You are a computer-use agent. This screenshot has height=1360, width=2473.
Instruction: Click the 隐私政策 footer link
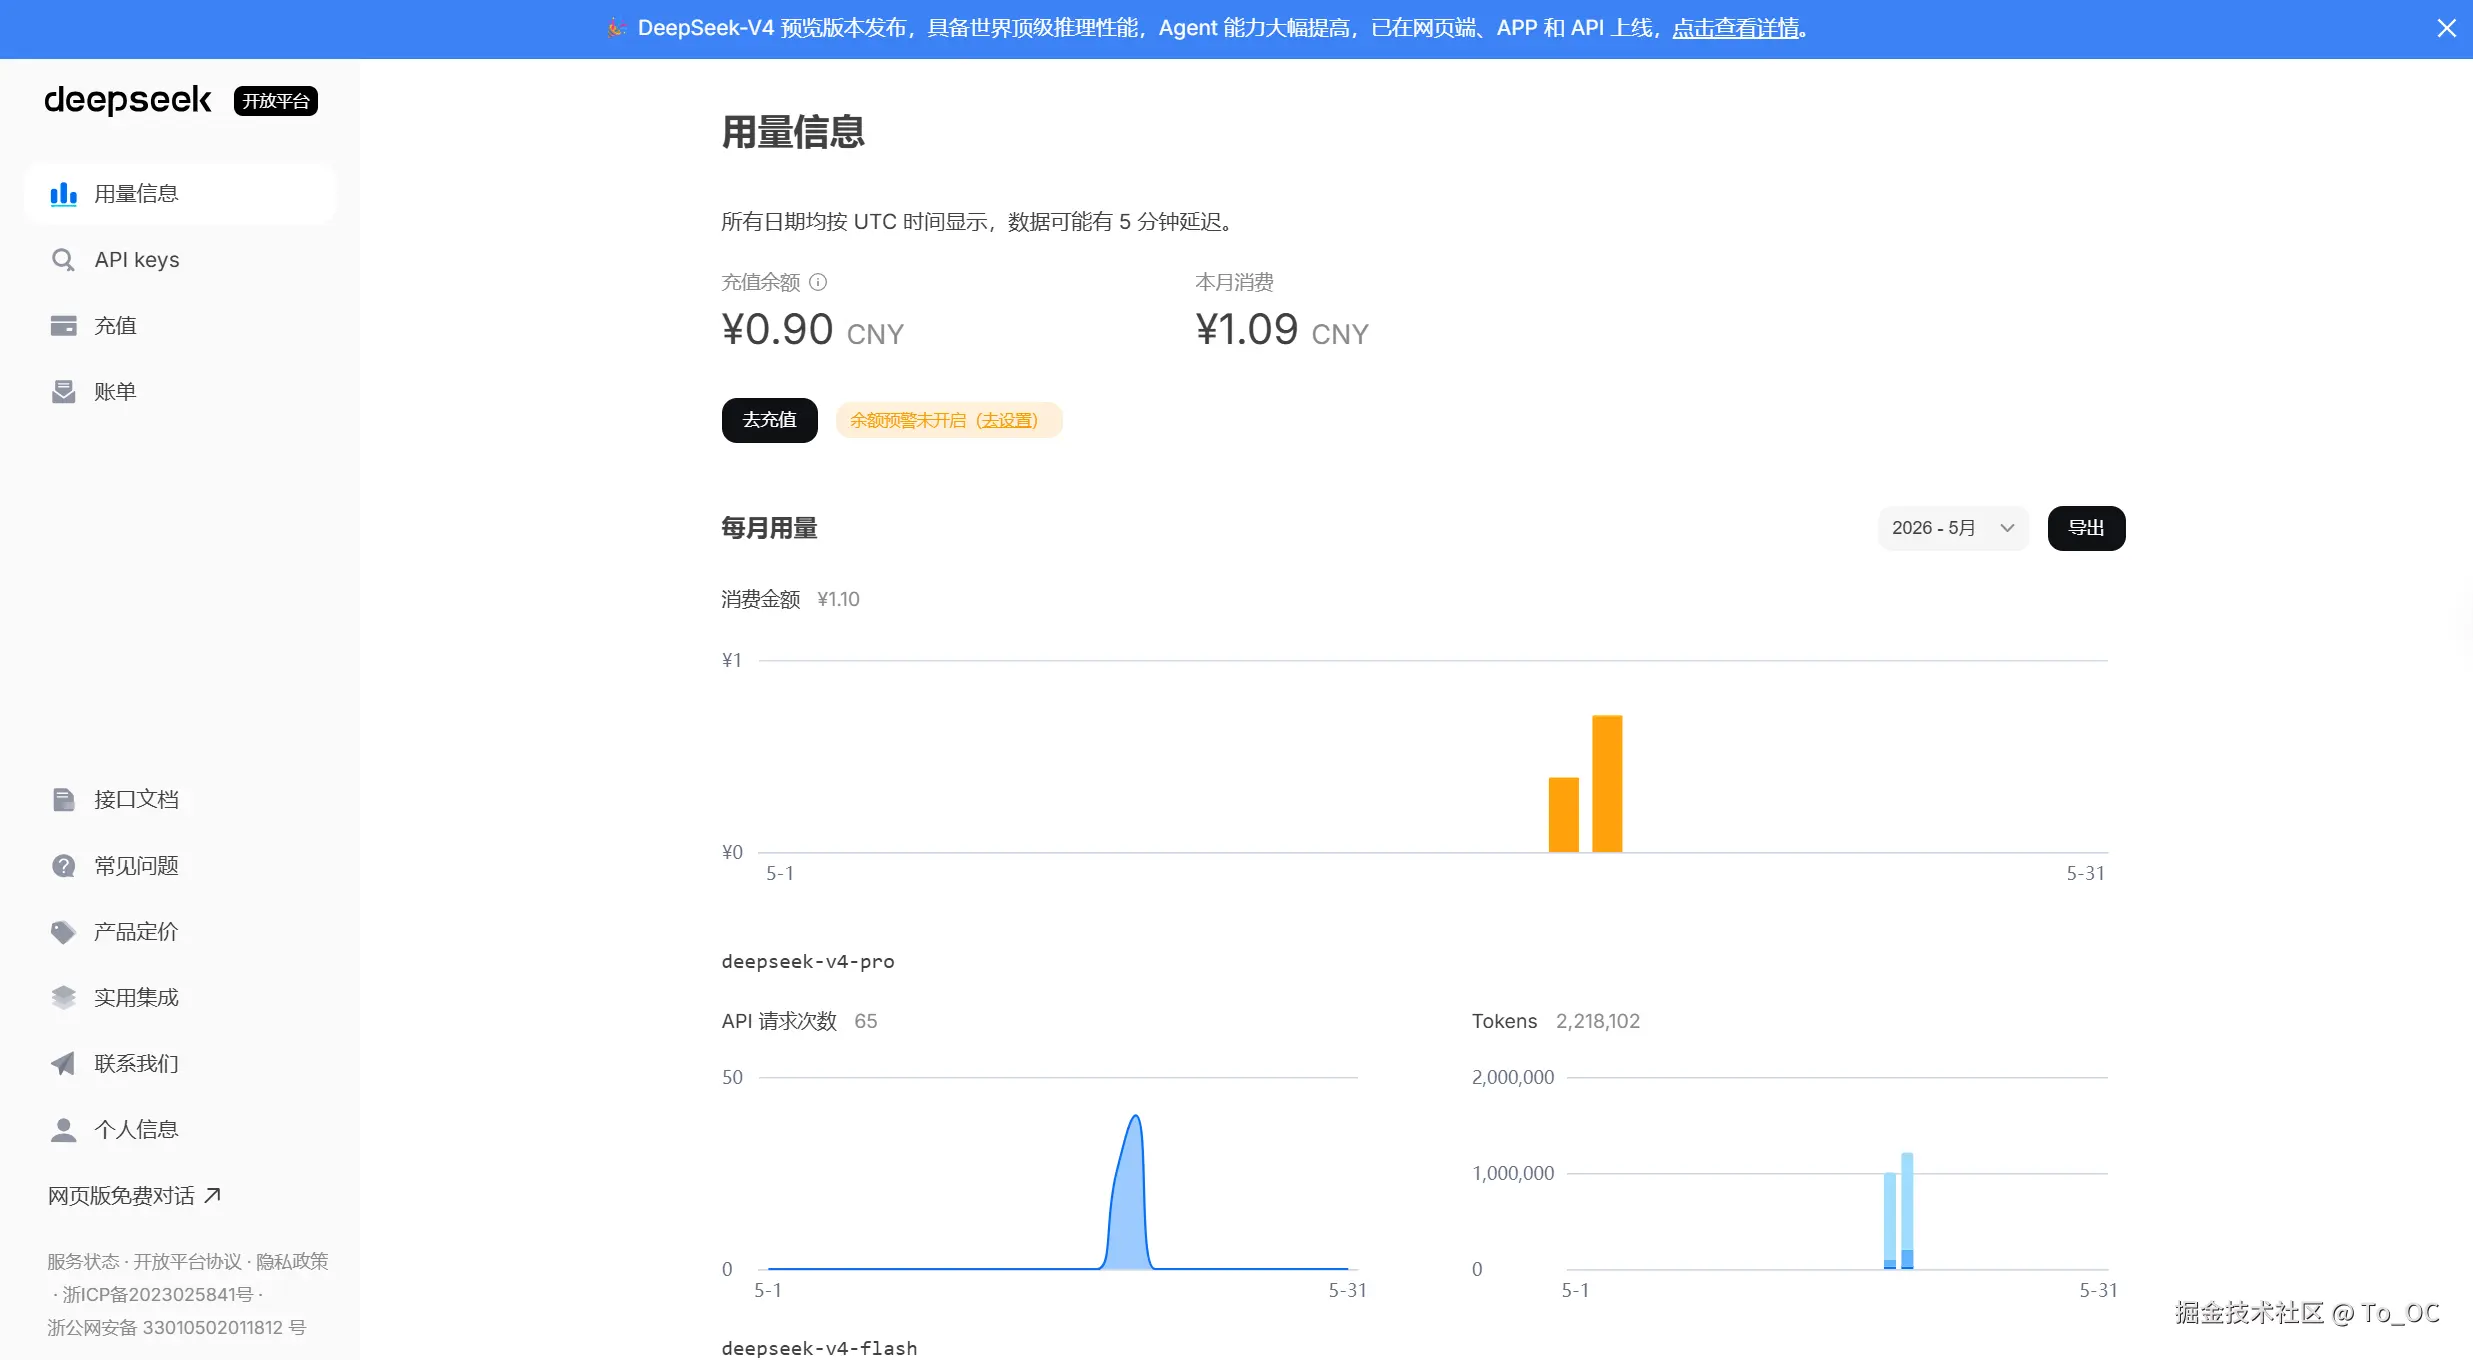(x=292, y=1262)
